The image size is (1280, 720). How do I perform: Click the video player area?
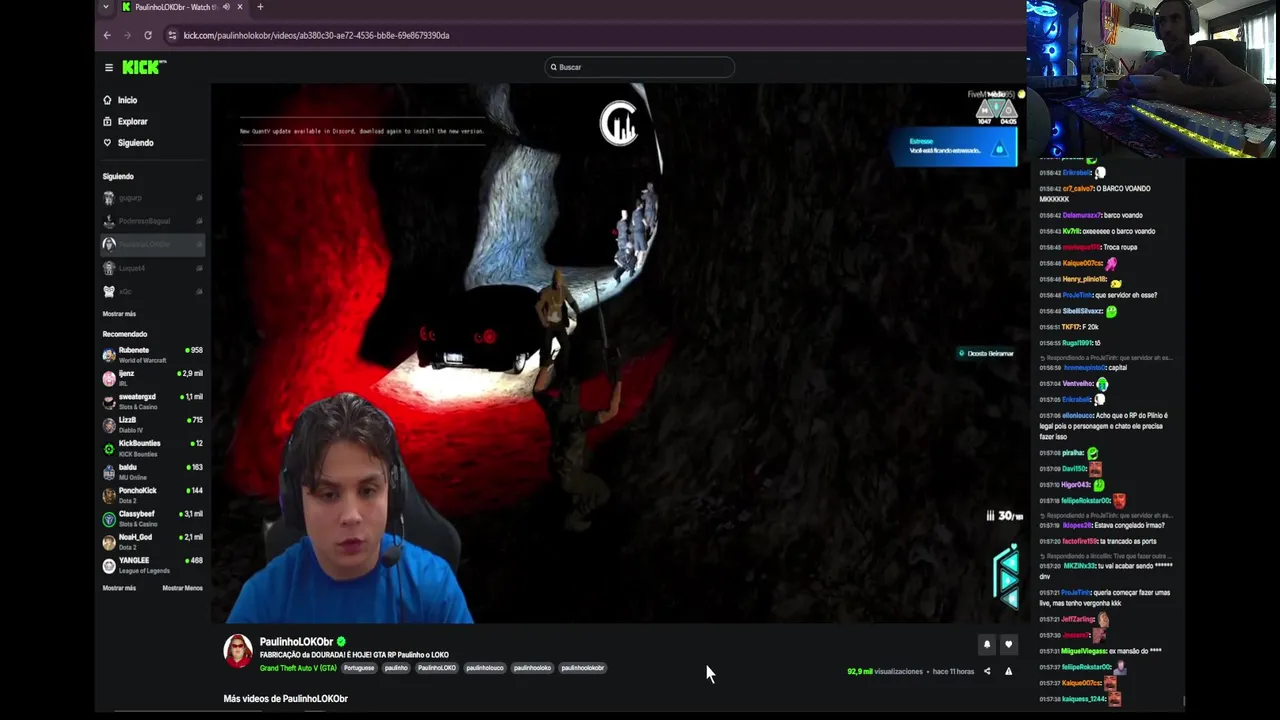(x=618, y=353)
